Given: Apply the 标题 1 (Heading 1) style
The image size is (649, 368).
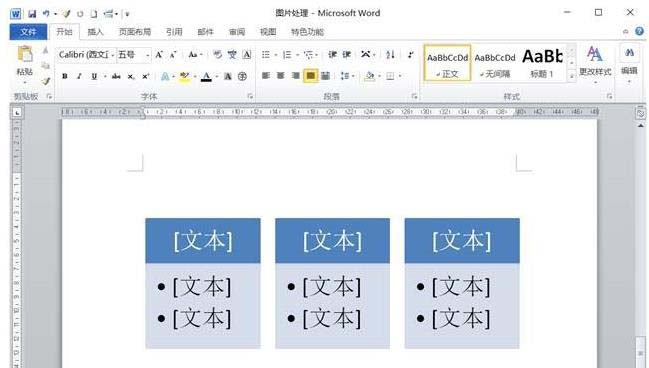Looking at the screenshot, I should (x=543, y=63).
